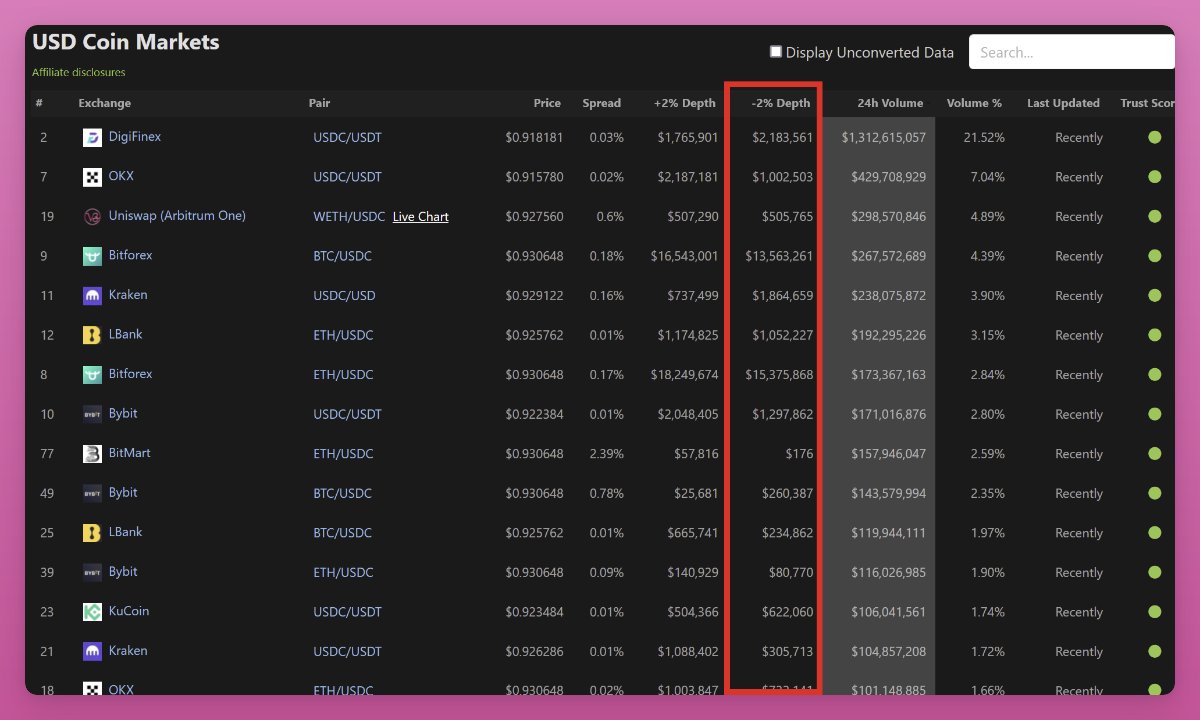Enable the Display Unconverted Data checkbox
1200x720 pixels.
pos(776,52)
